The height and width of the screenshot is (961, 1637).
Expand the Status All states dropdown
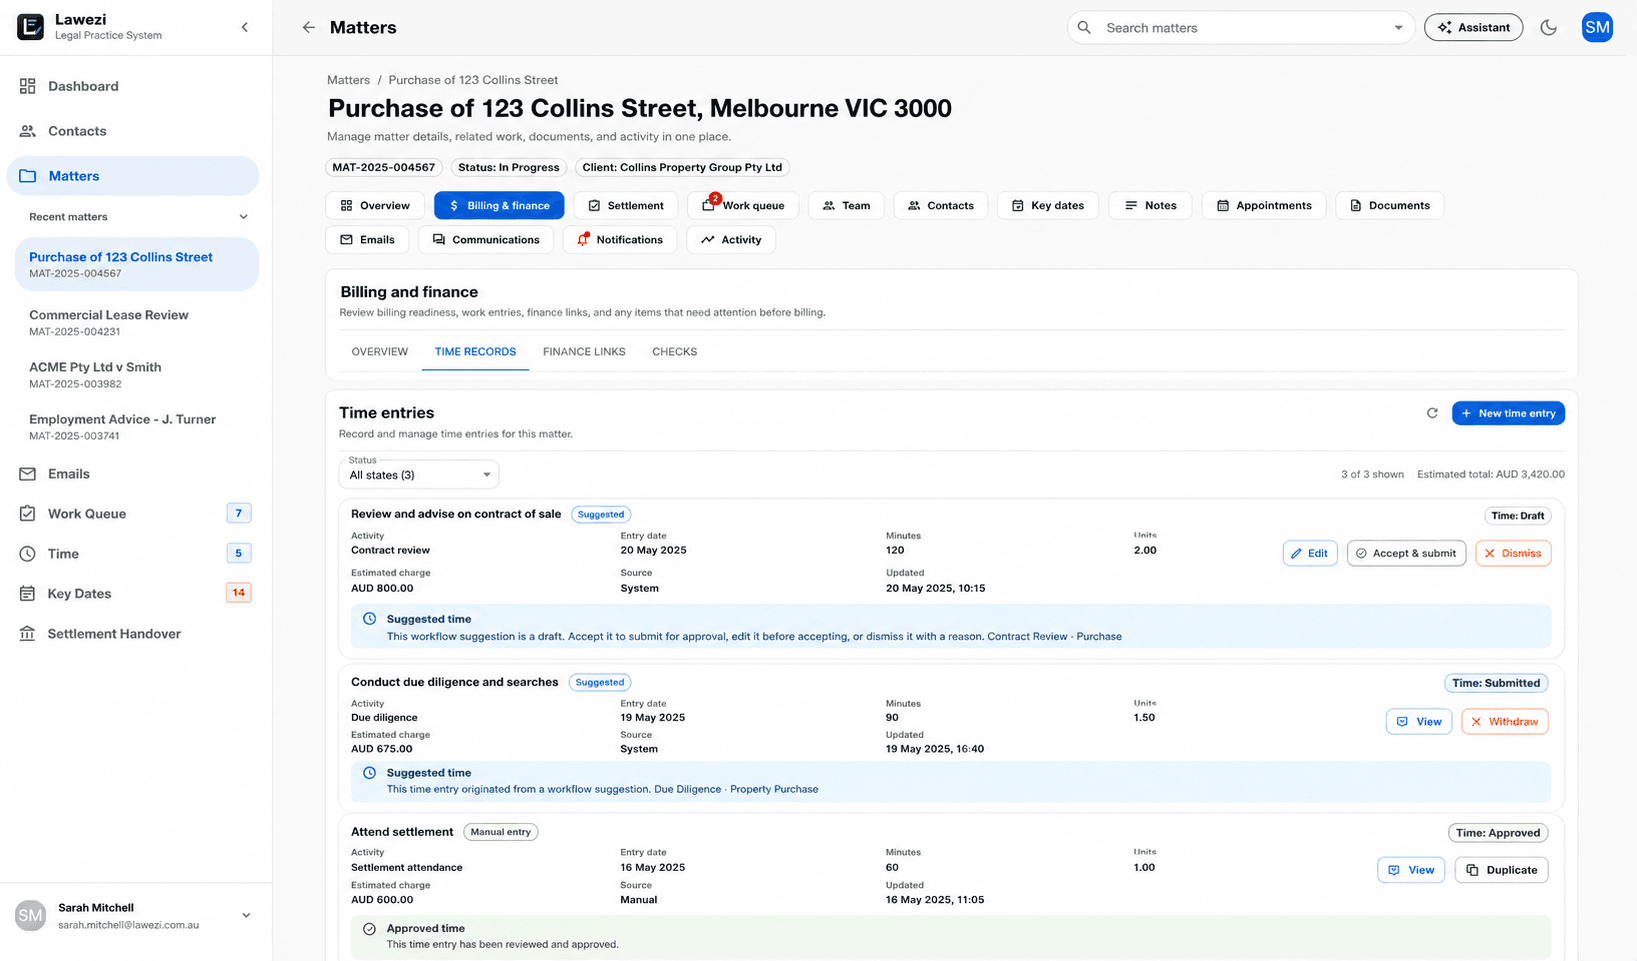[419, 475]
